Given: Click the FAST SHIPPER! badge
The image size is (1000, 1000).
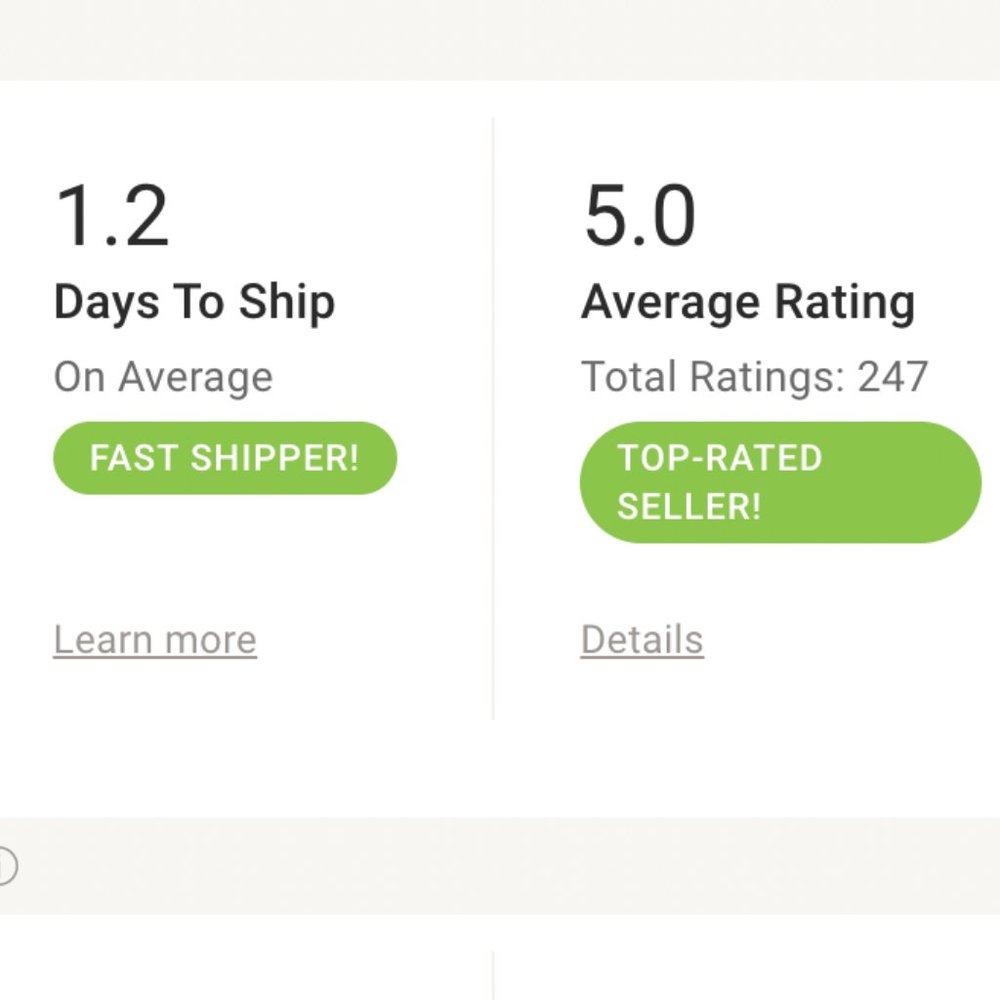Looking at the screenshot, I should click(x=225, y=458).
